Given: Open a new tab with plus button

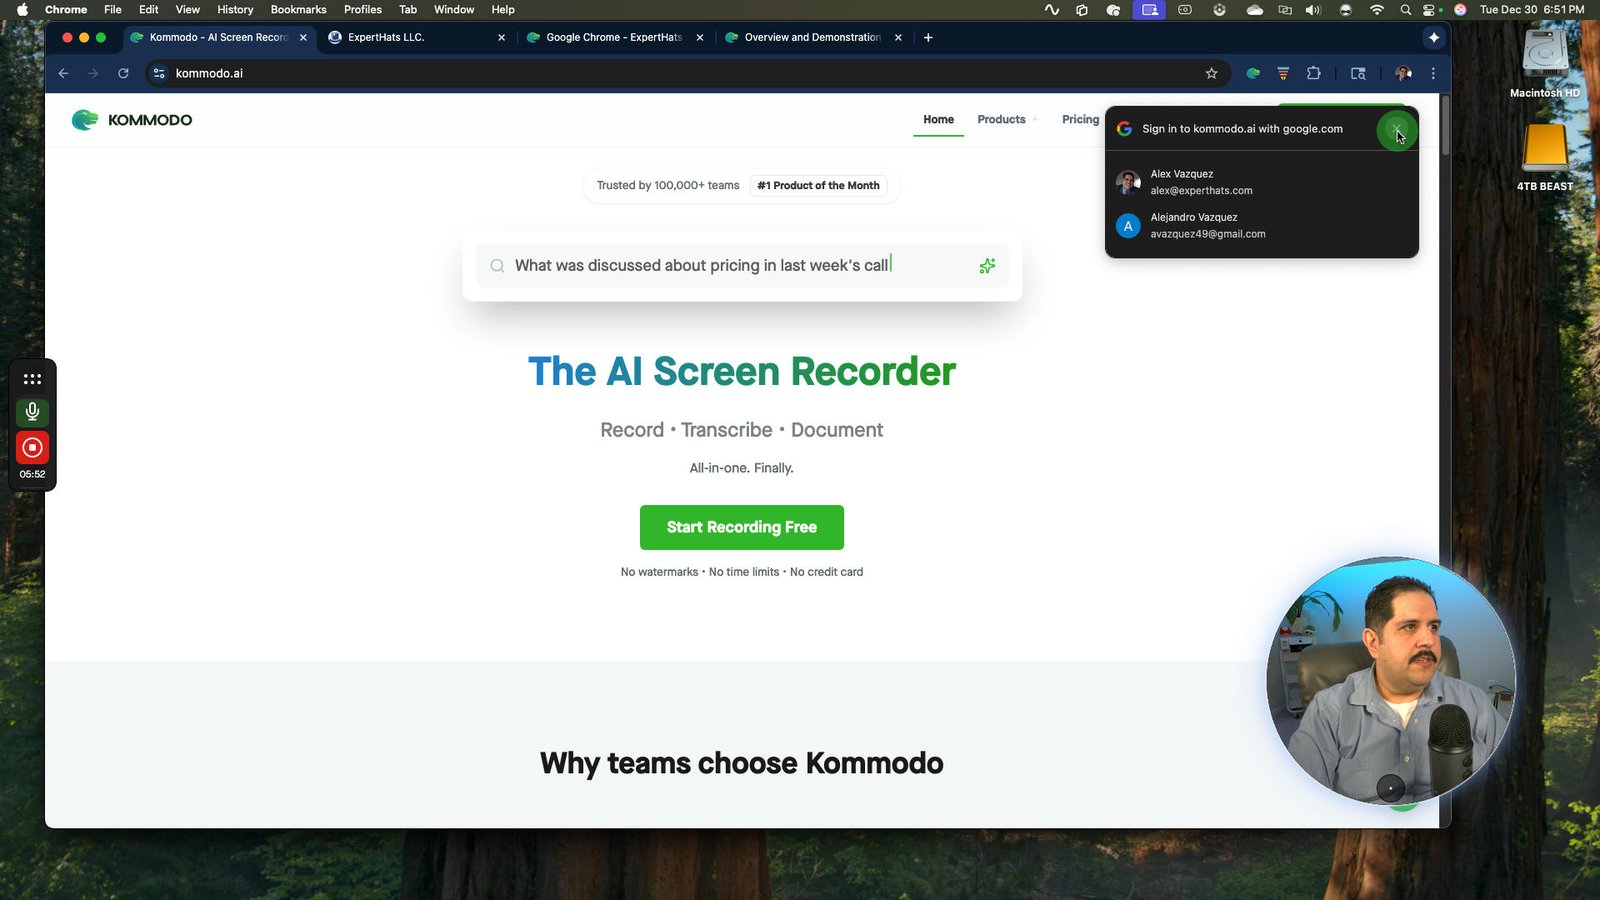Looking at the screenshot, I should [928, 37].
